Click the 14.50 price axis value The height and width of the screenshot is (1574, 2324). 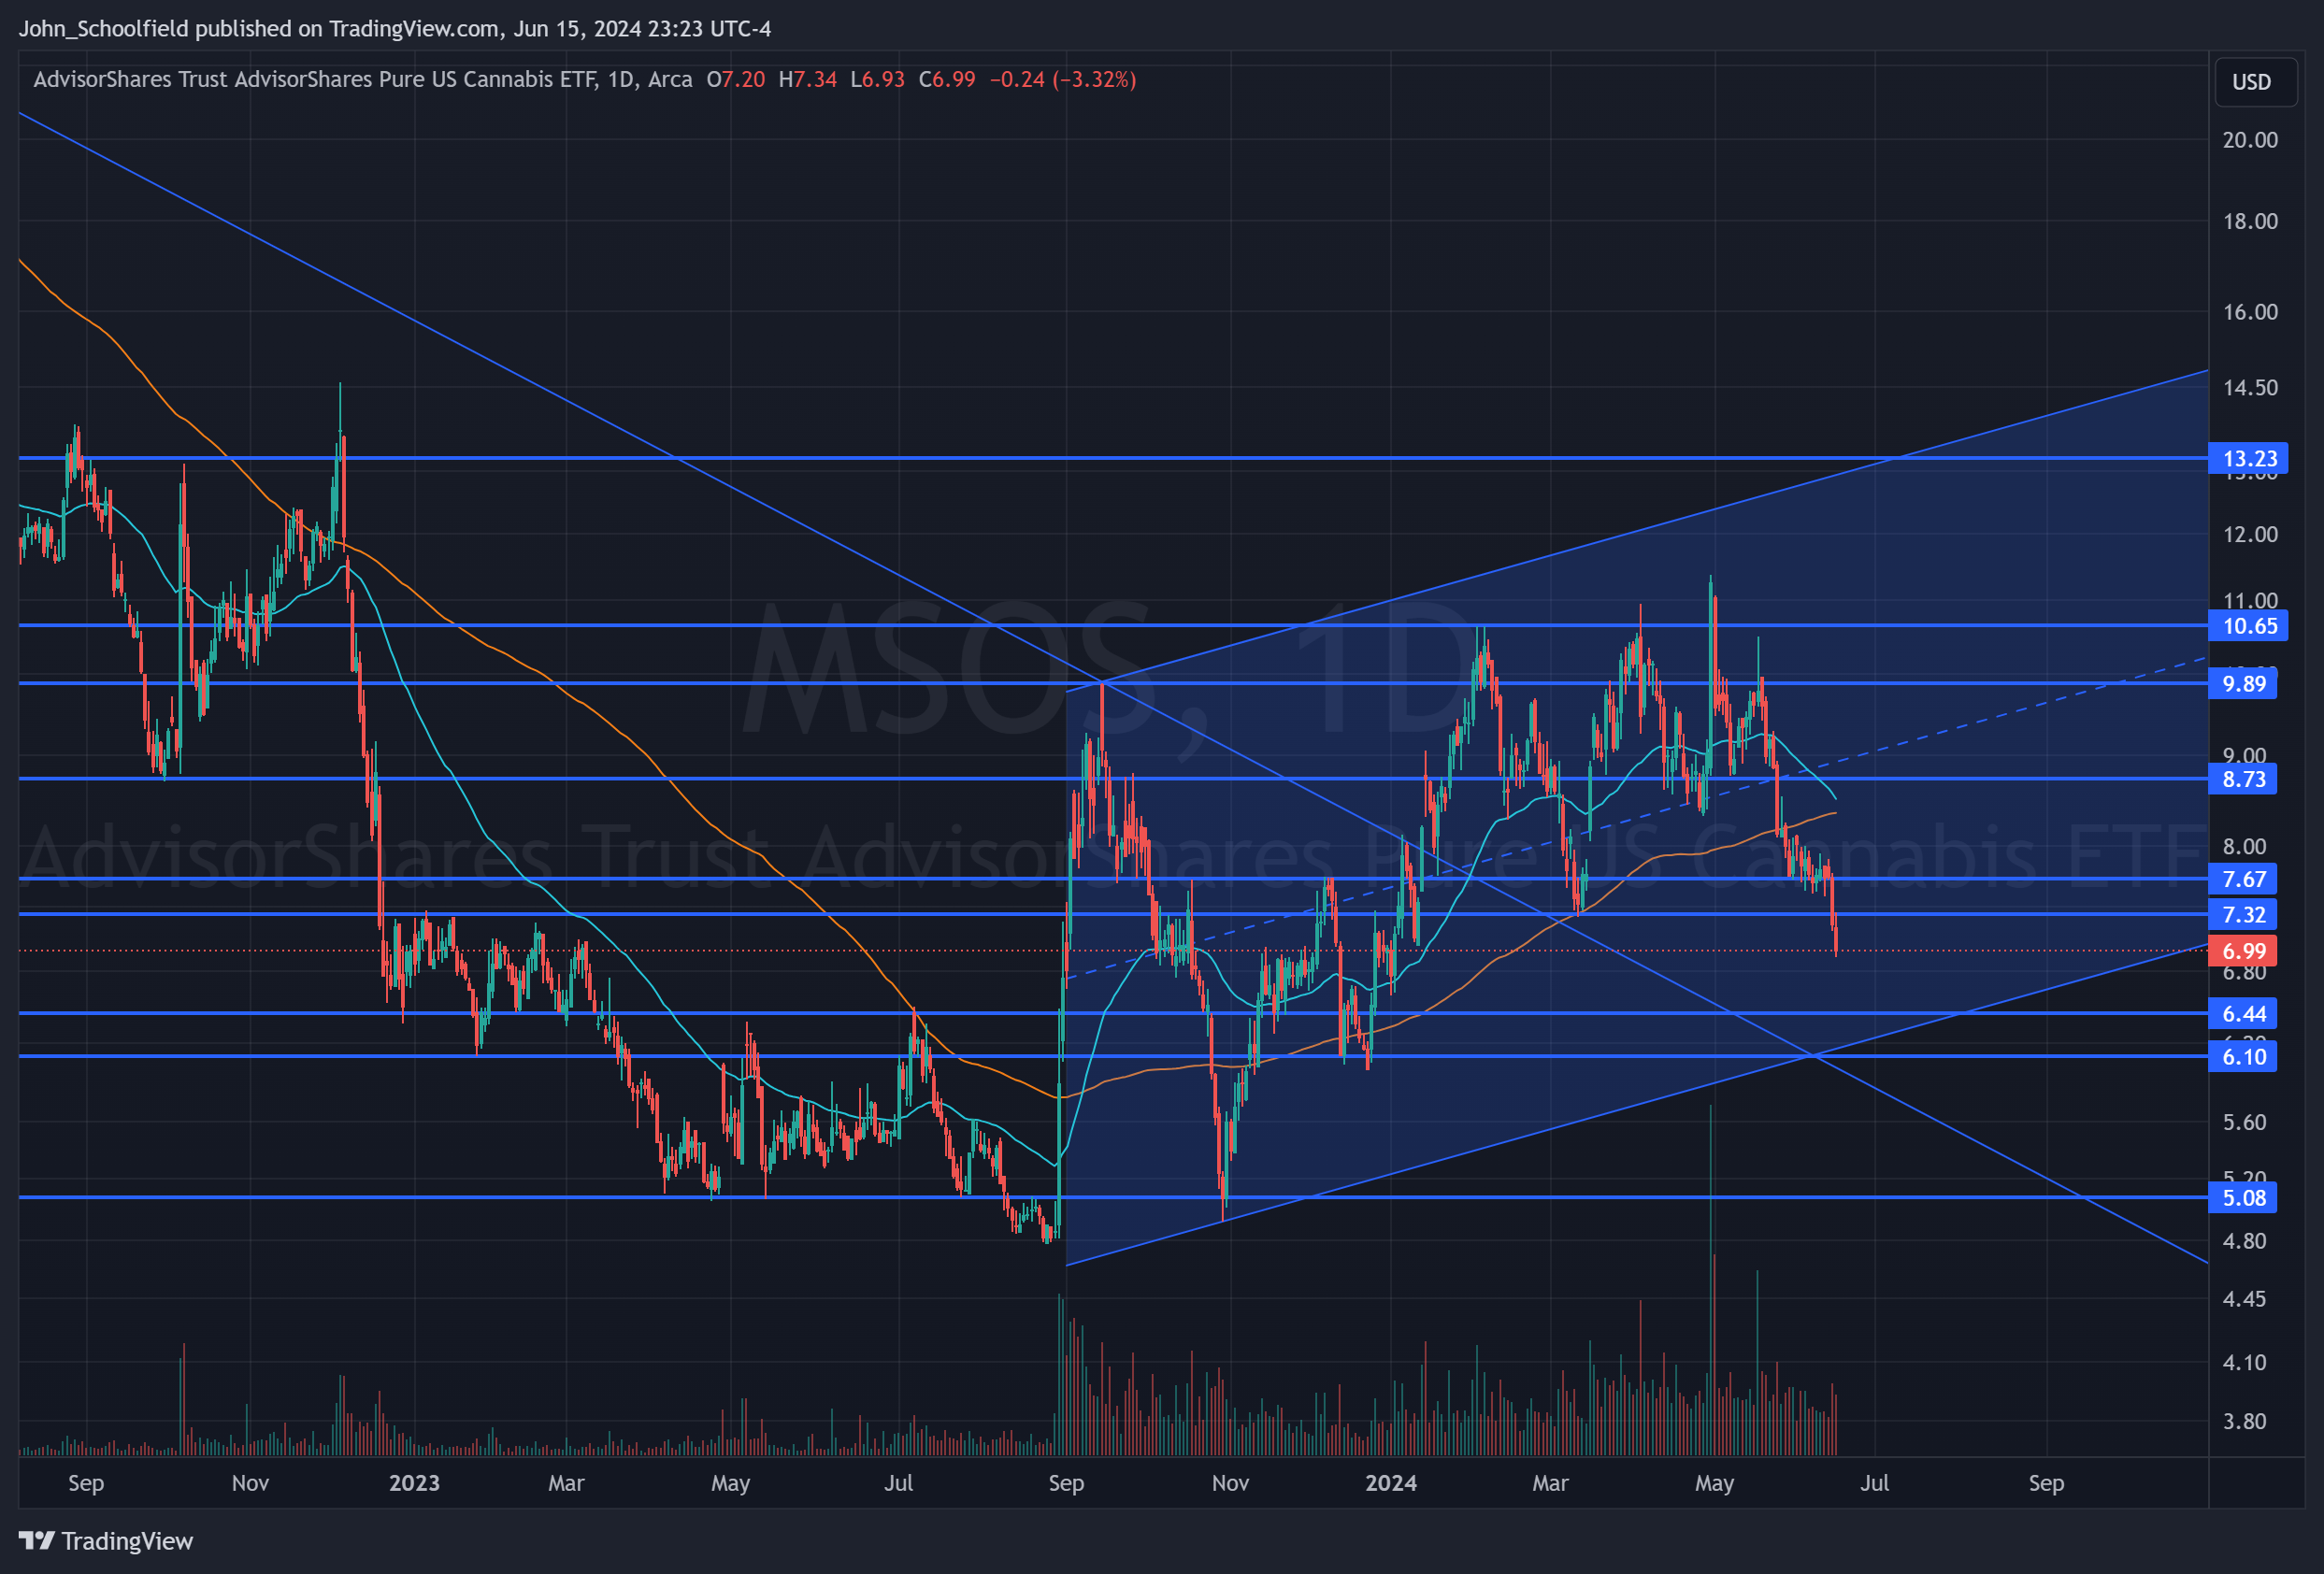[2250, 388]
